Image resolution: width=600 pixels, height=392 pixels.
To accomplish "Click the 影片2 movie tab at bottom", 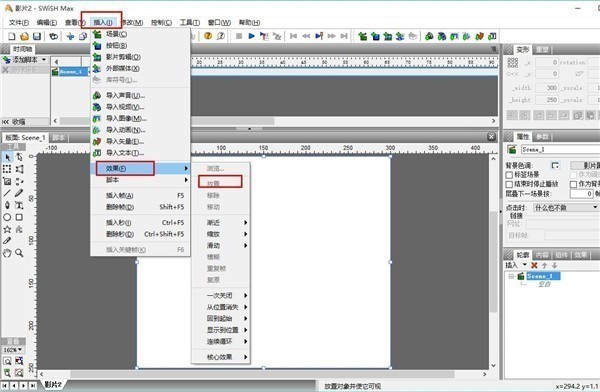I will tap(53, 384).
